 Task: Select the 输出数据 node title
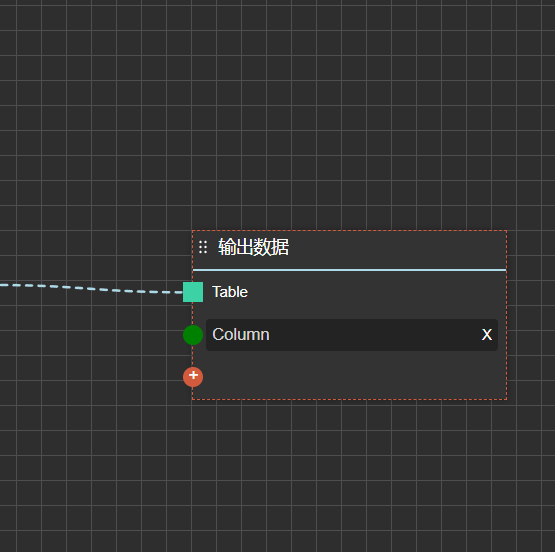pyautogui.click(x=253, y=247)
